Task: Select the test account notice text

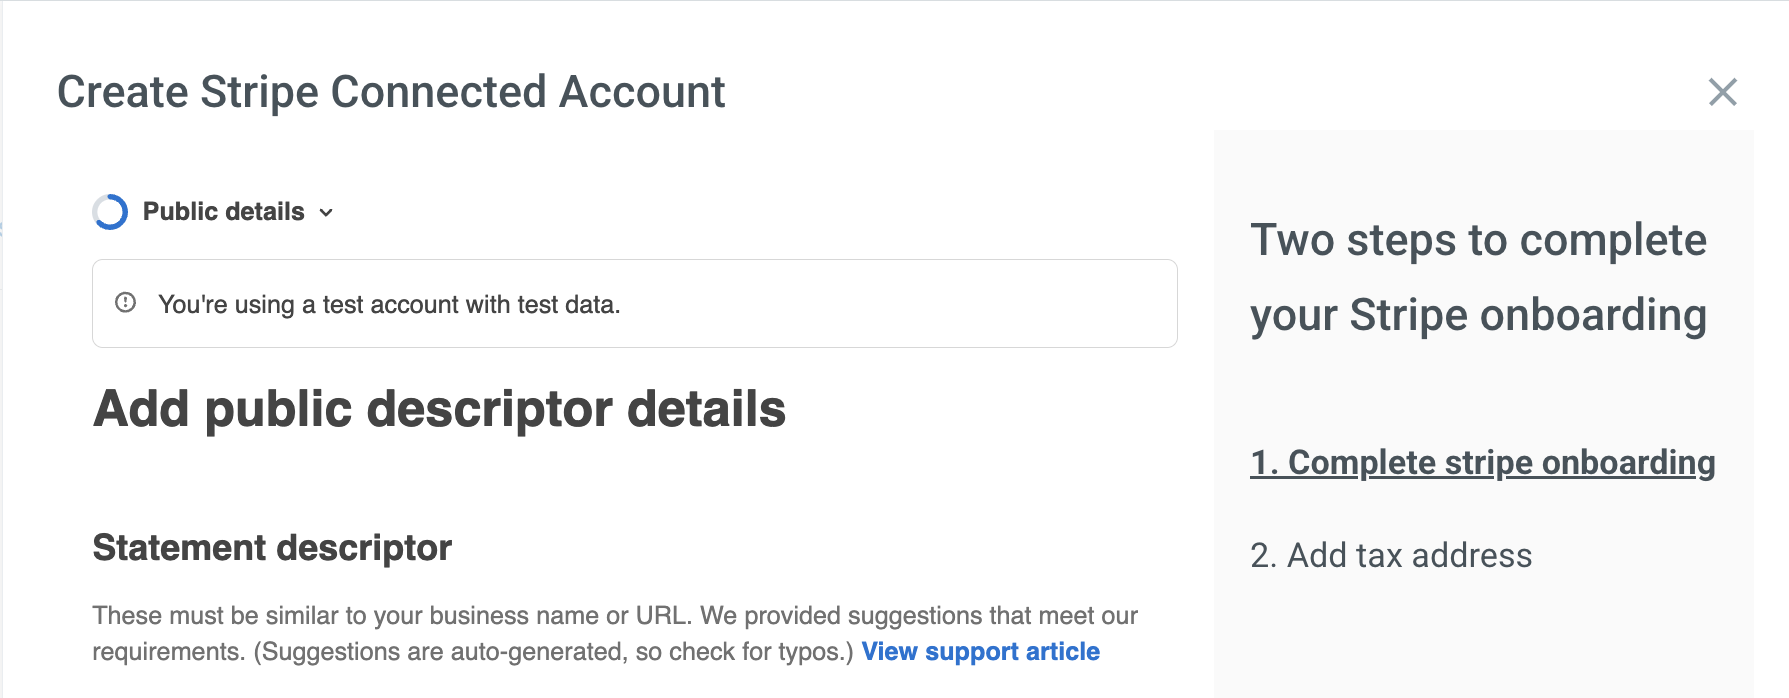Action: coord(389,304)
